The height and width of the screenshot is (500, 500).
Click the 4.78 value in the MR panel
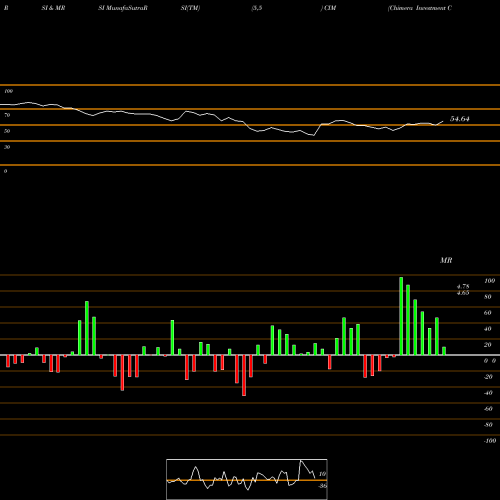pos(463,286)
